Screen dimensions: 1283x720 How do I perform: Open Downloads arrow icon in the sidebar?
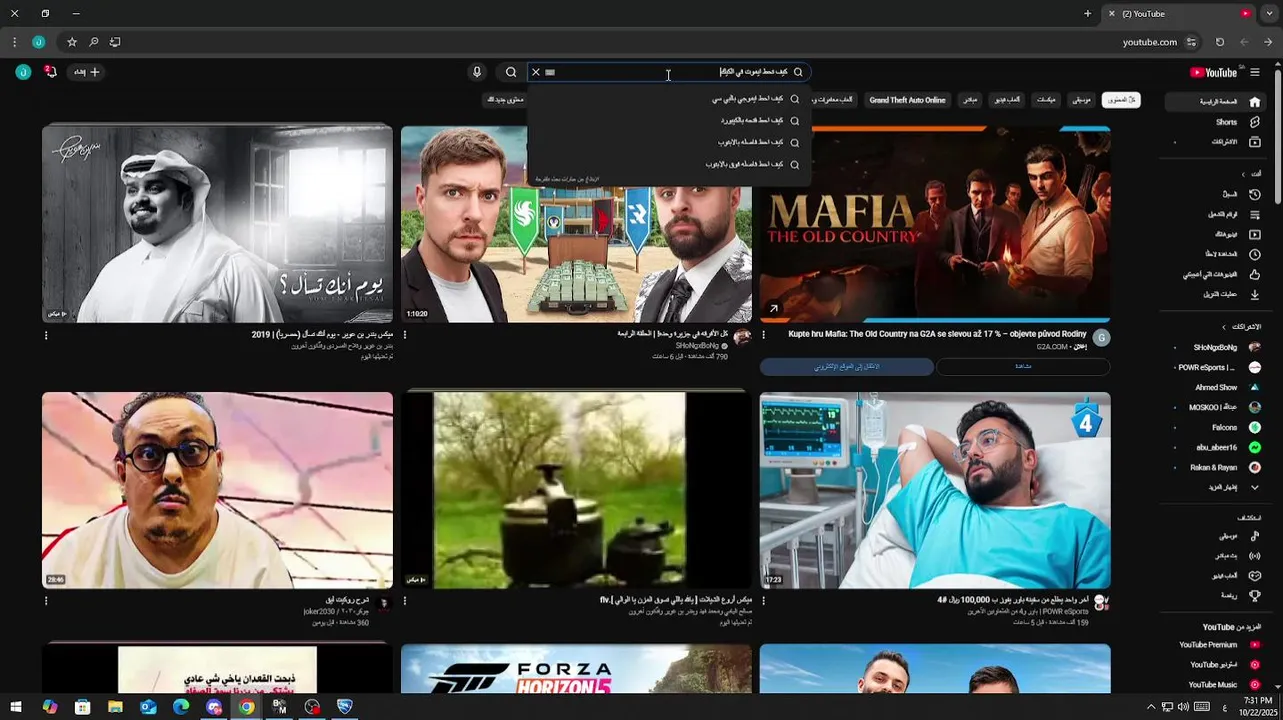pyautogui.click(x=1255, y=294)
